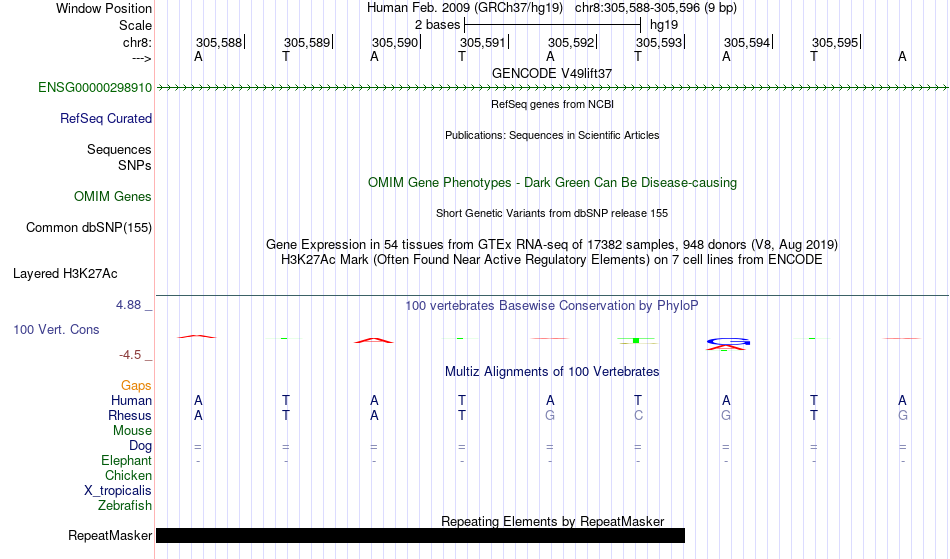Click the 'Human Feb. 2009 (GRCh37/hg19)' title text
Viewport: 950px width, 559px height.
coord(465,8)
